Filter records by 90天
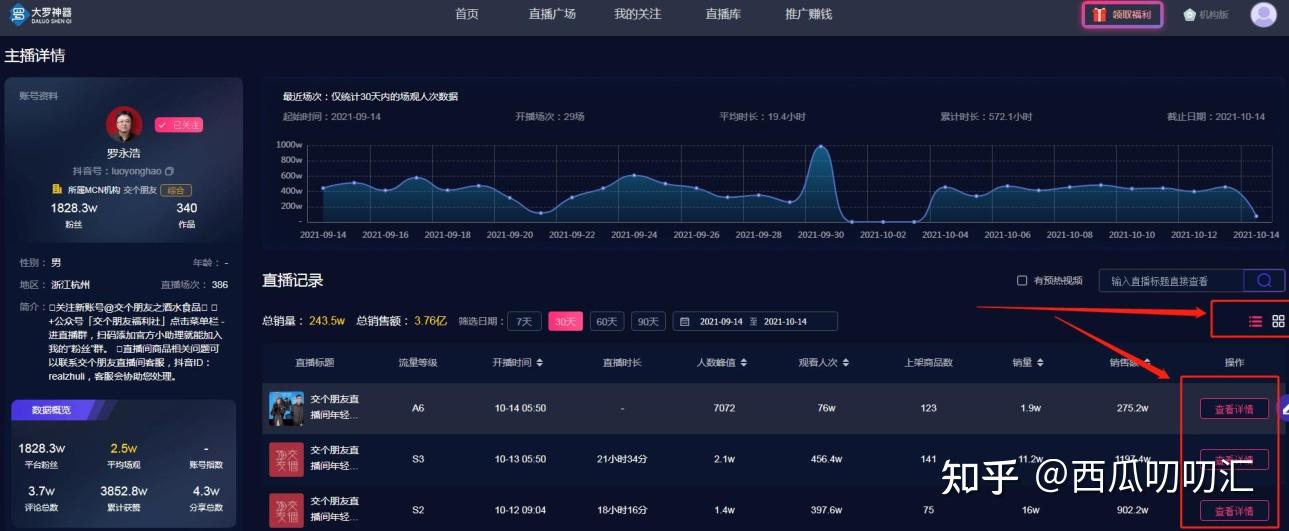 point(648,321)
